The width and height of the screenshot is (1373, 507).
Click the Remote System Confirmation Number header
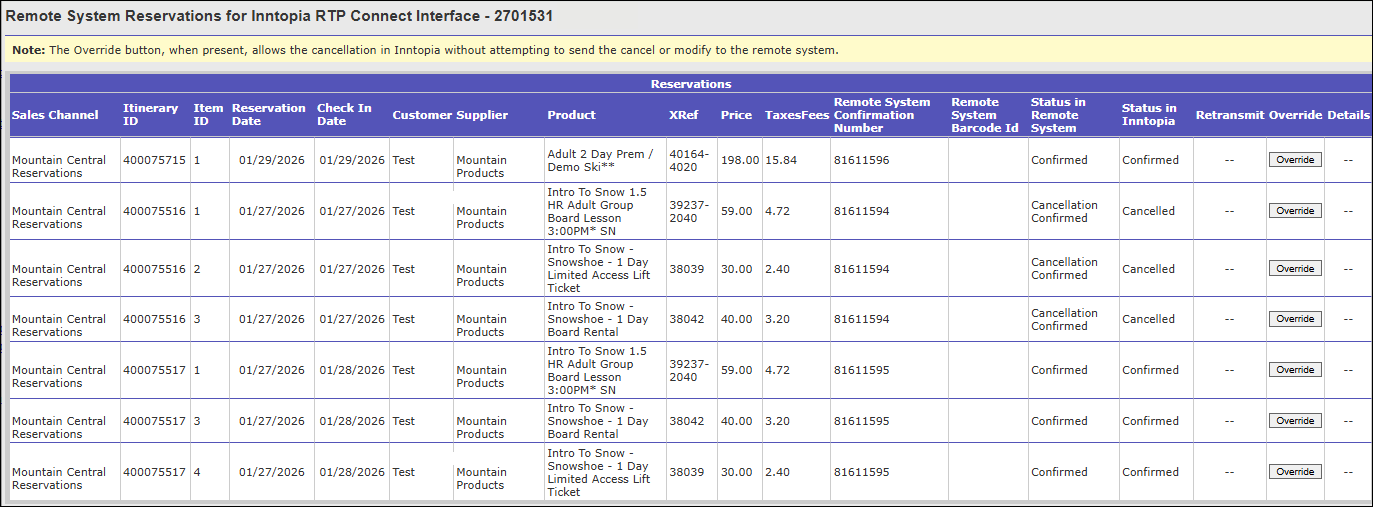click(882, 115)
